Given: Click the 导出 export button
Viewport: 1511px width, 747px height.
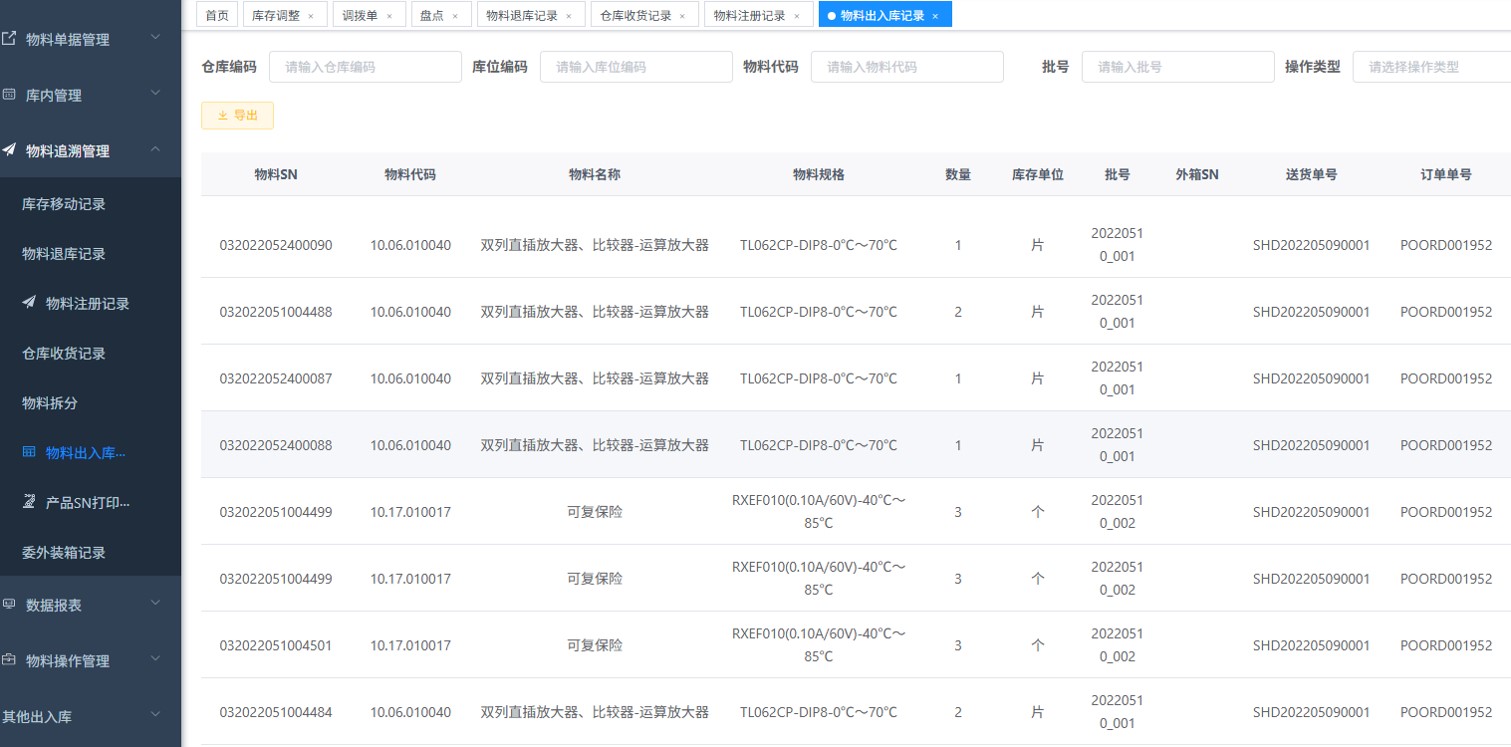Looking at the screenshot, I should coord(237,116).
